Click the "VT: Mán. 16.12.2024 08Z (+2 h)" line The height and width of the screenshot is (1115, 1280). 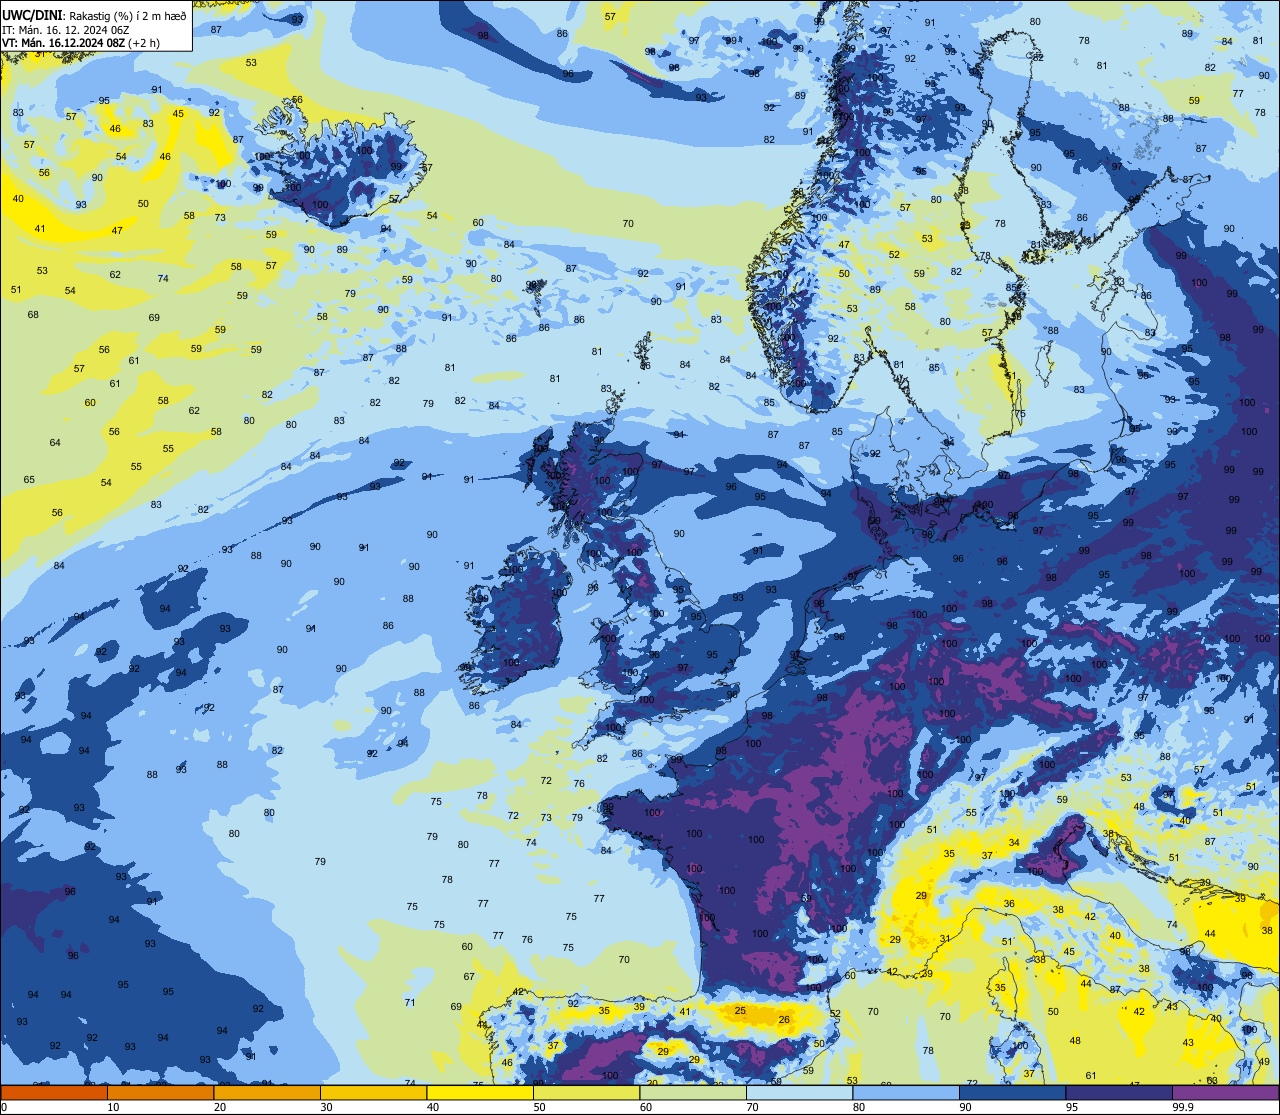point(81,44)
